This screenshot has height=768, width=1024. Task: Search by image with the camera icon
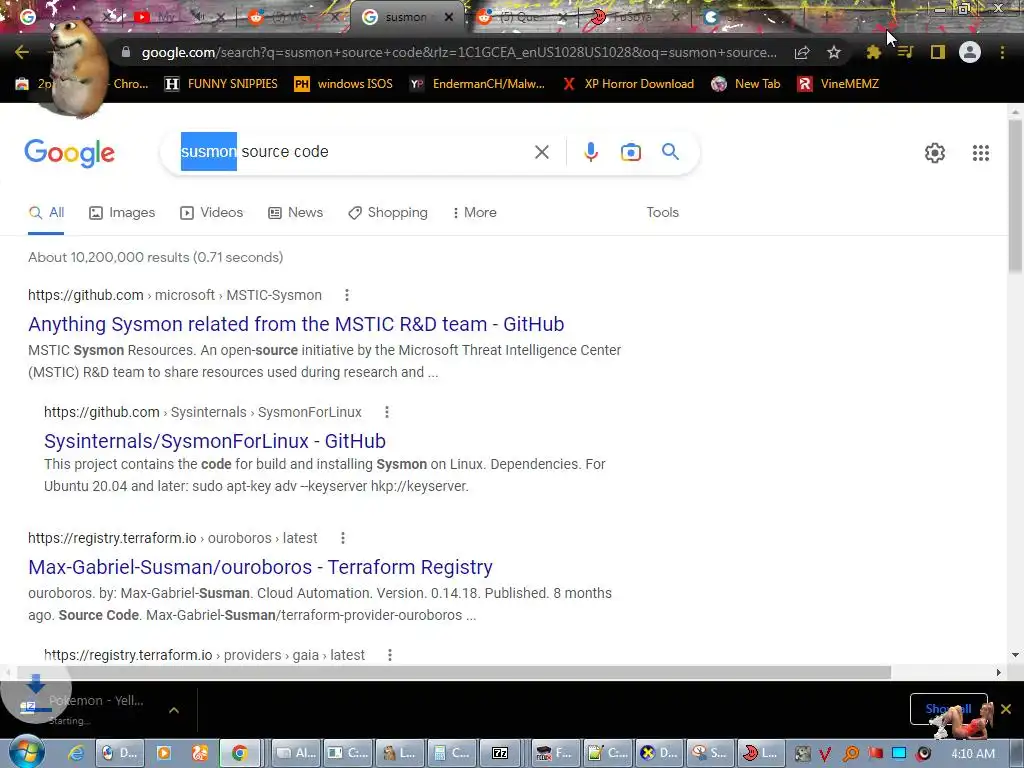coord(630,152)
